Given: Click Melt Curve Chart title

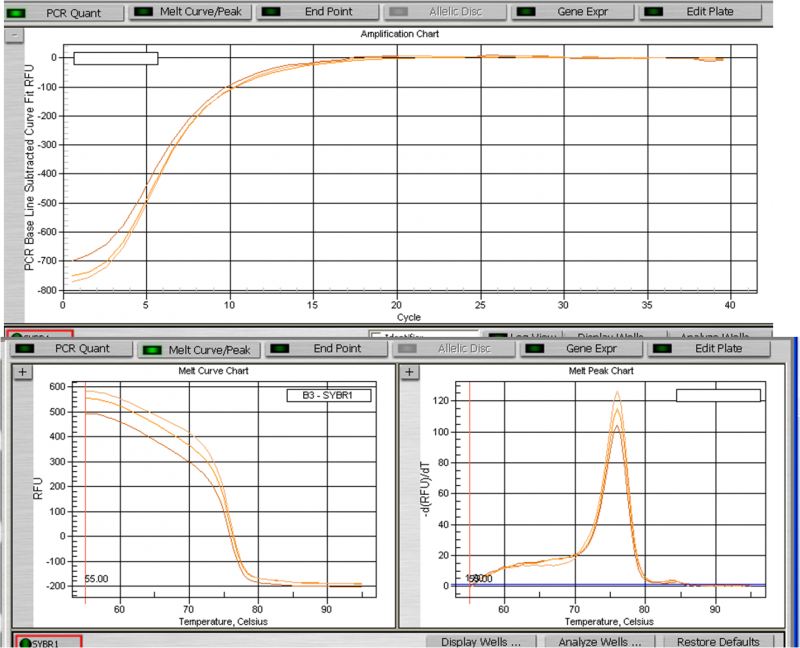Looking at the screenshot, I should [213, 371].
